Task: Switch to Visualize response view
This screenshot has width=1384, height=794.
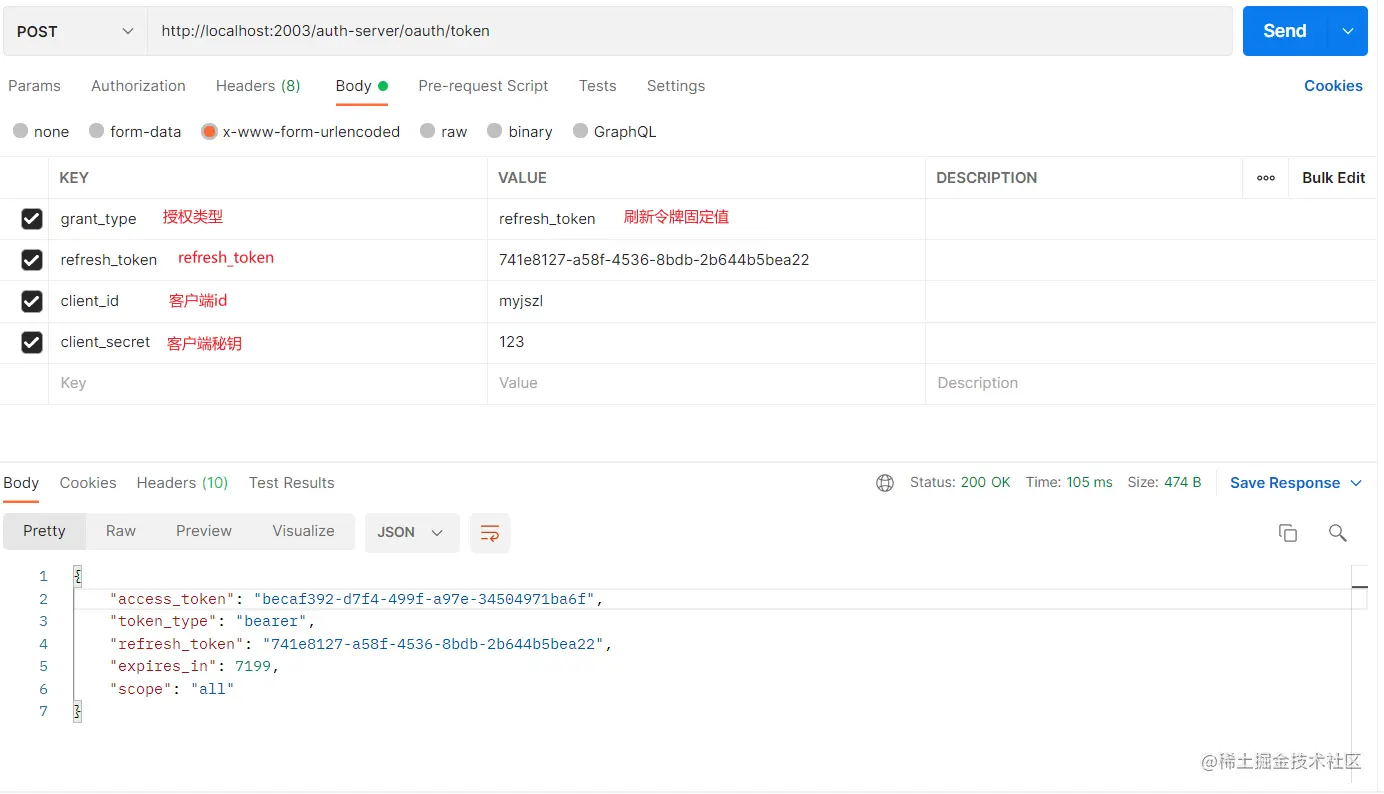Action: (303, 531)
